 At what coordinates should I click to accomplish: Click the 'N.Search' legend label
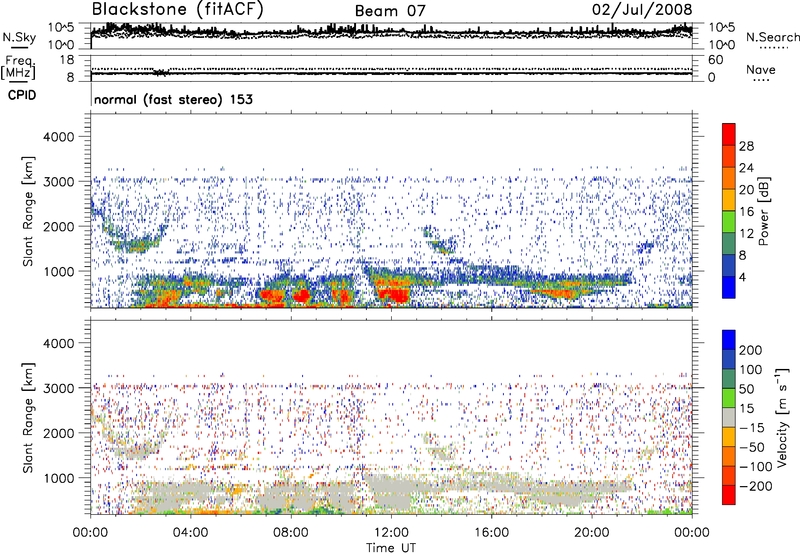[772, 37]
